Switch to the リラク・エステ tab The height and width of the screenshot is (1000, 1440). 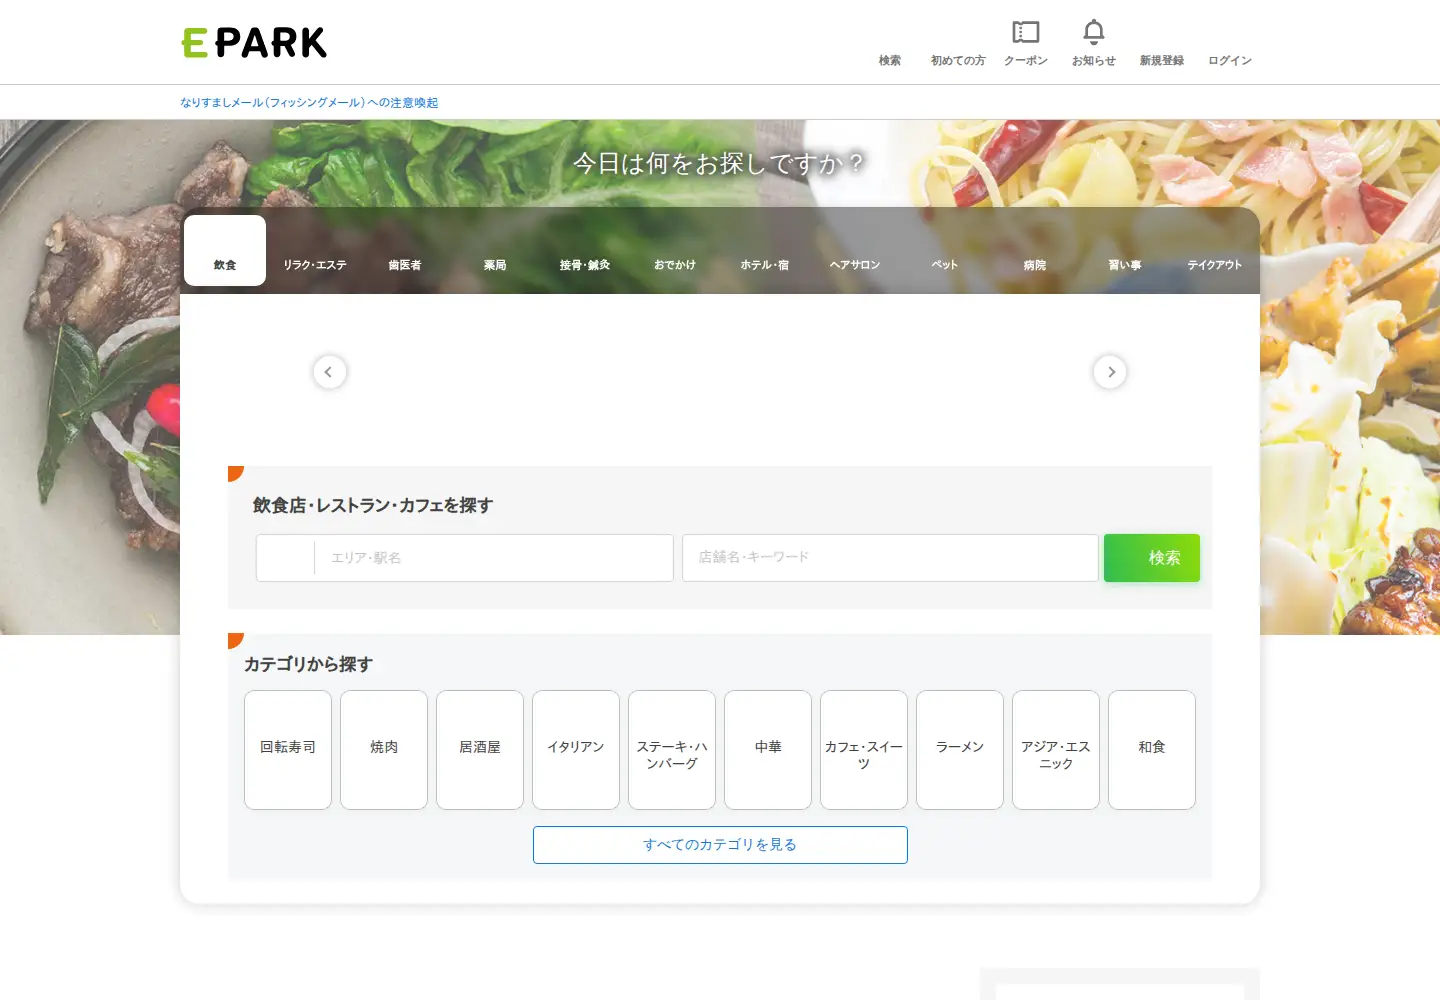[x=315, y=251]
